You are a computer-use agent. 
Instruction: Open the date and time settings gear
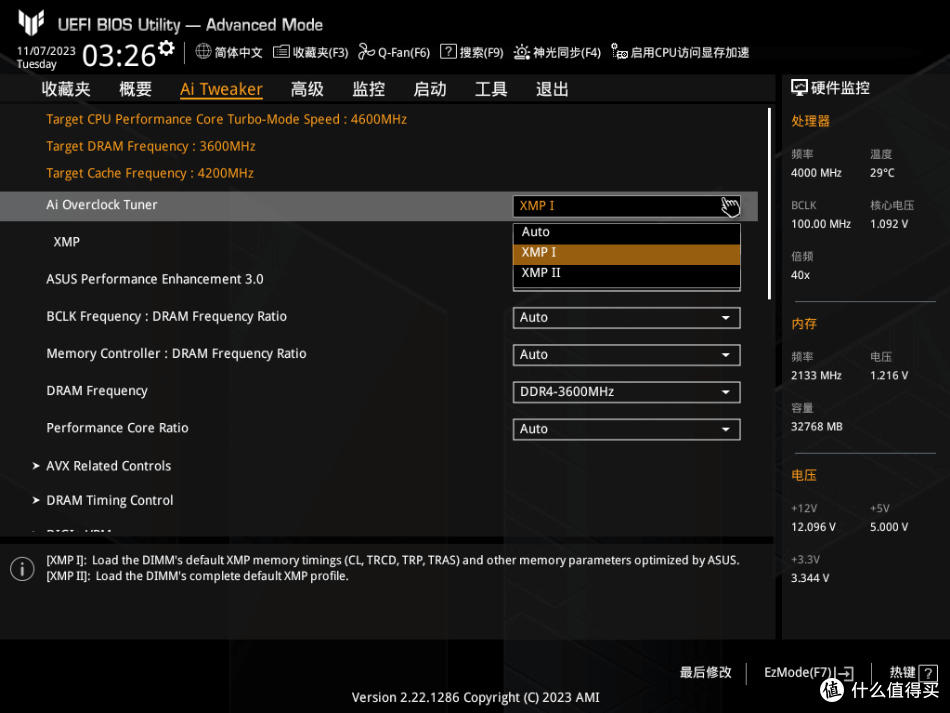[x=166, y=48]
